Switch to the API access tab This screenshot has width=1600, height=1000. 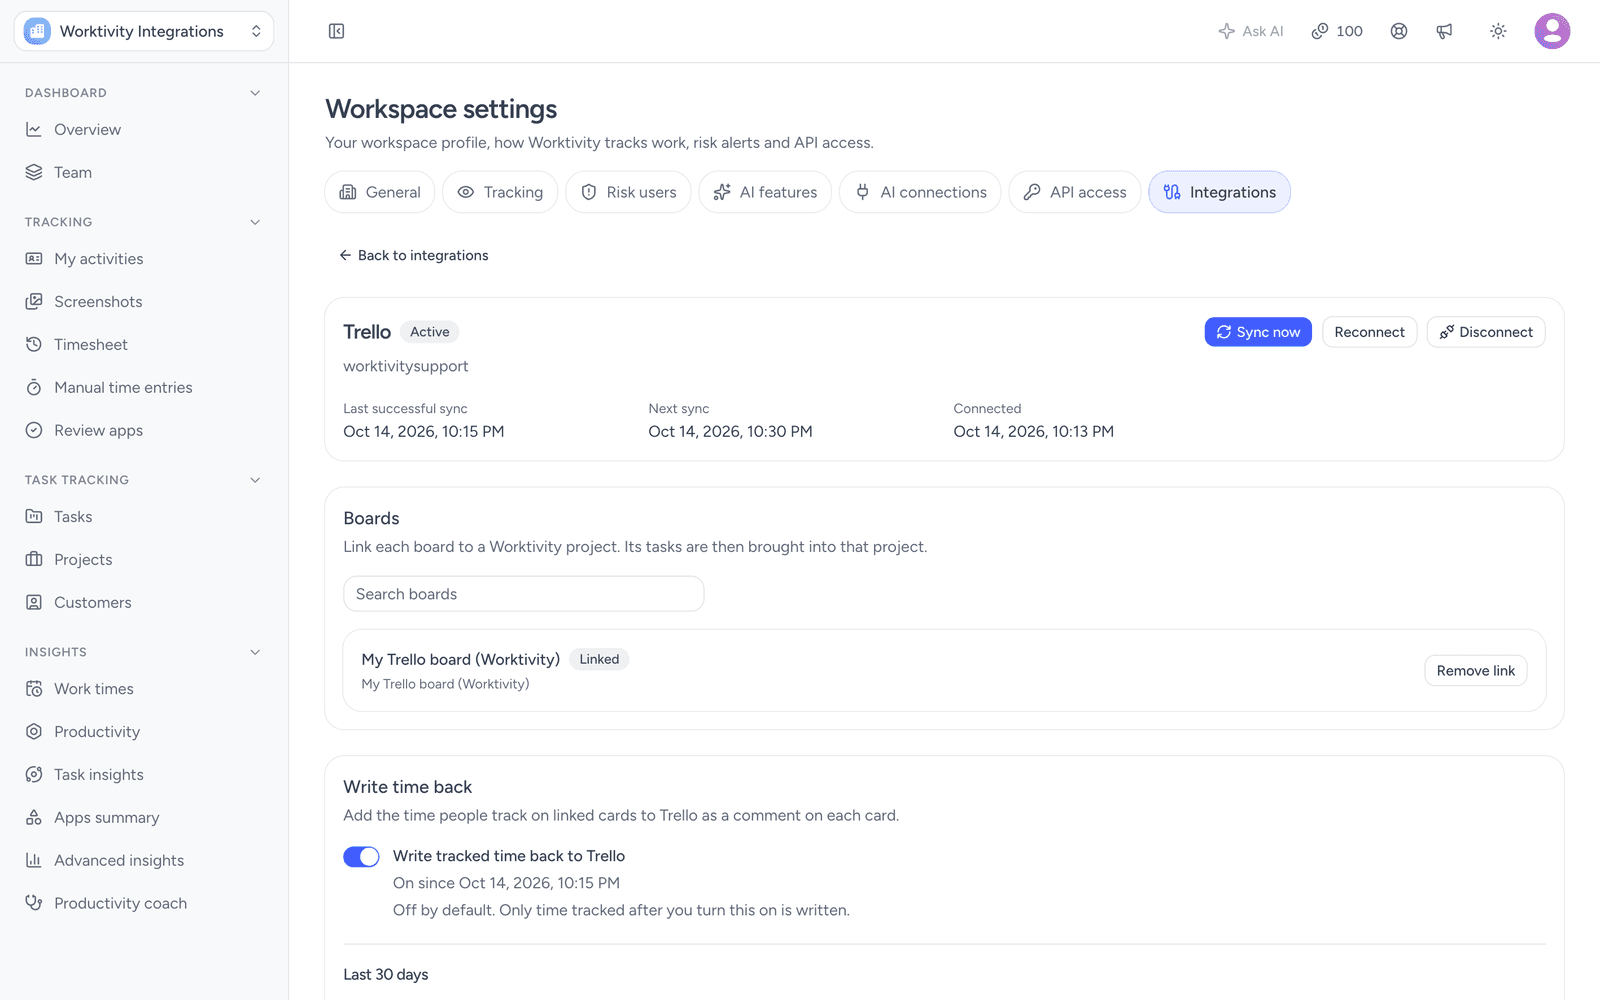coord(1075,192)
